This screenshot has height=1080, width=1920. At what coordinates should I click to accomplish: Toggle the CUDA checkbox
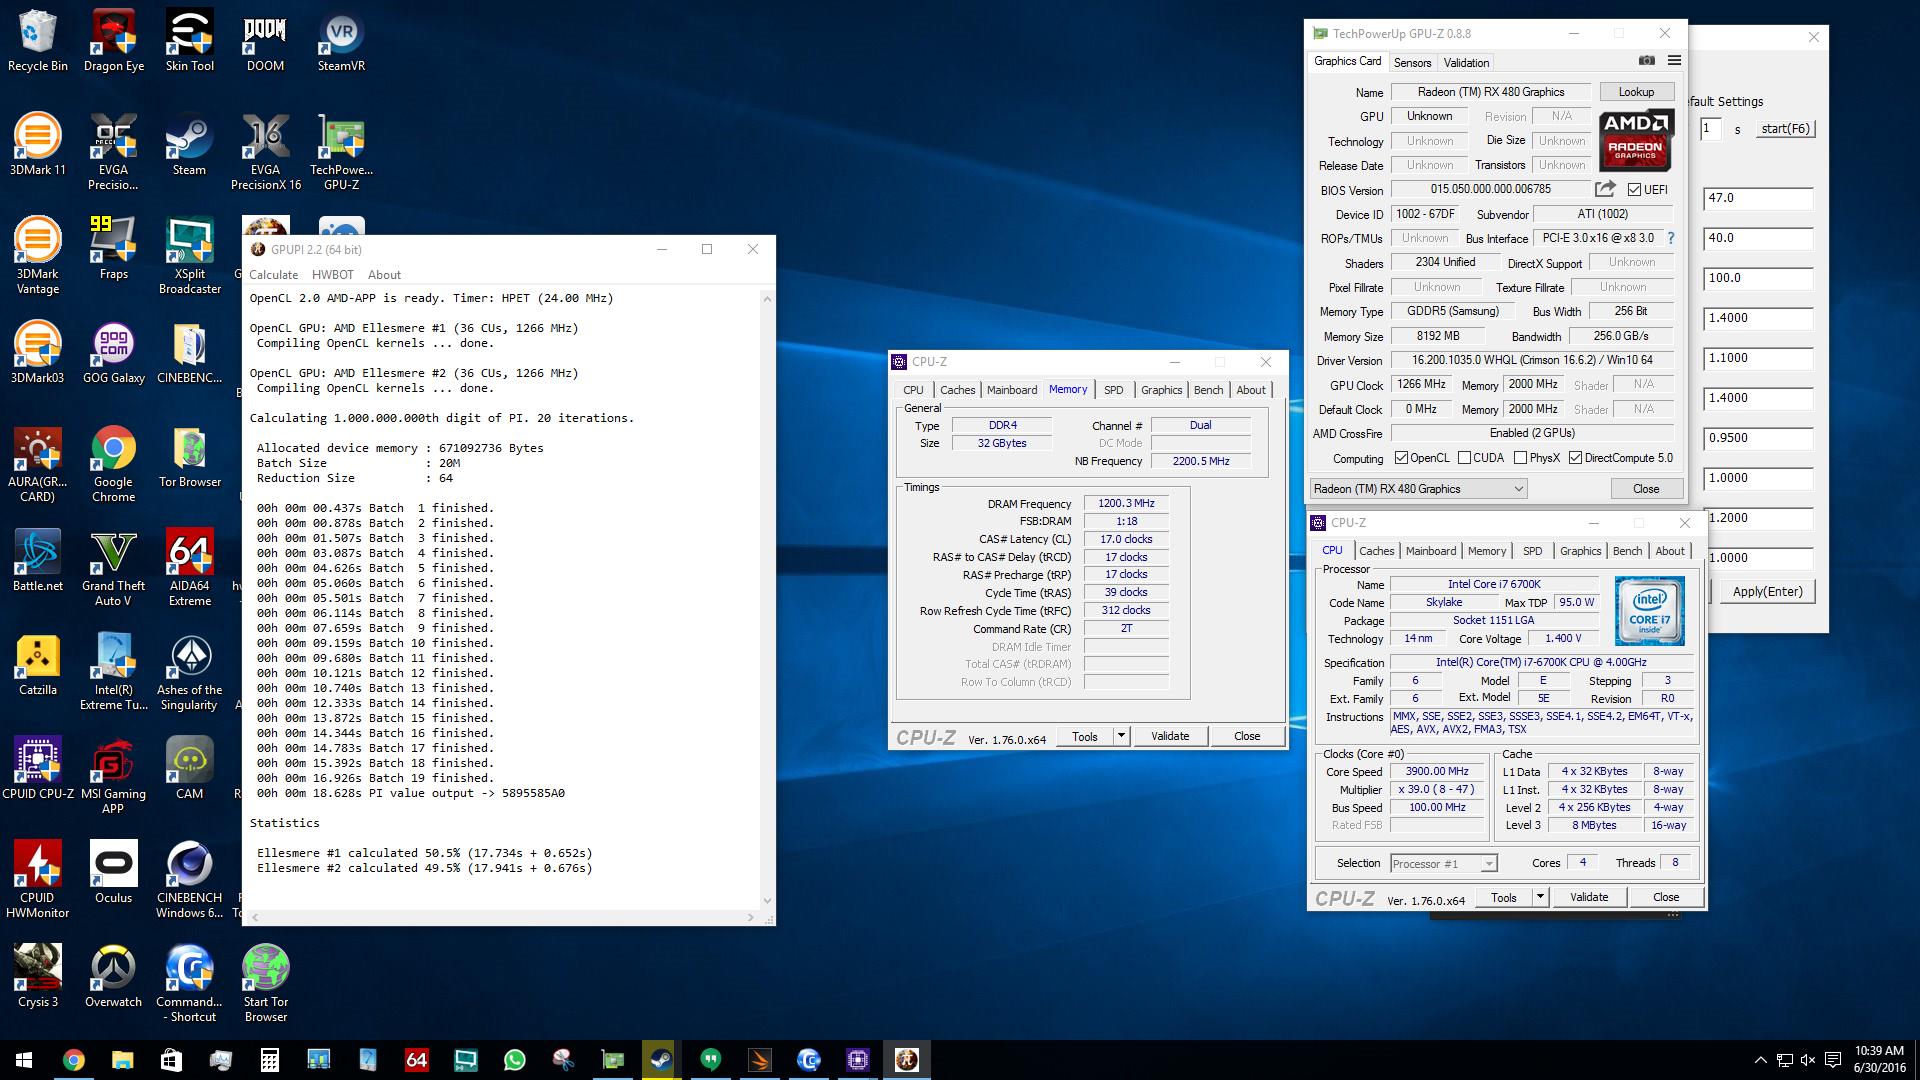pyautogui.click(x=1464, y=458)
